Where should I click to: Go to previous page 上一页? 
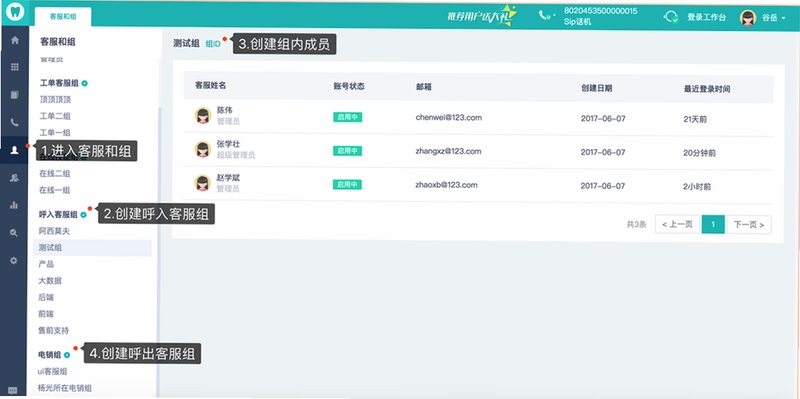[x=677, y=225]
